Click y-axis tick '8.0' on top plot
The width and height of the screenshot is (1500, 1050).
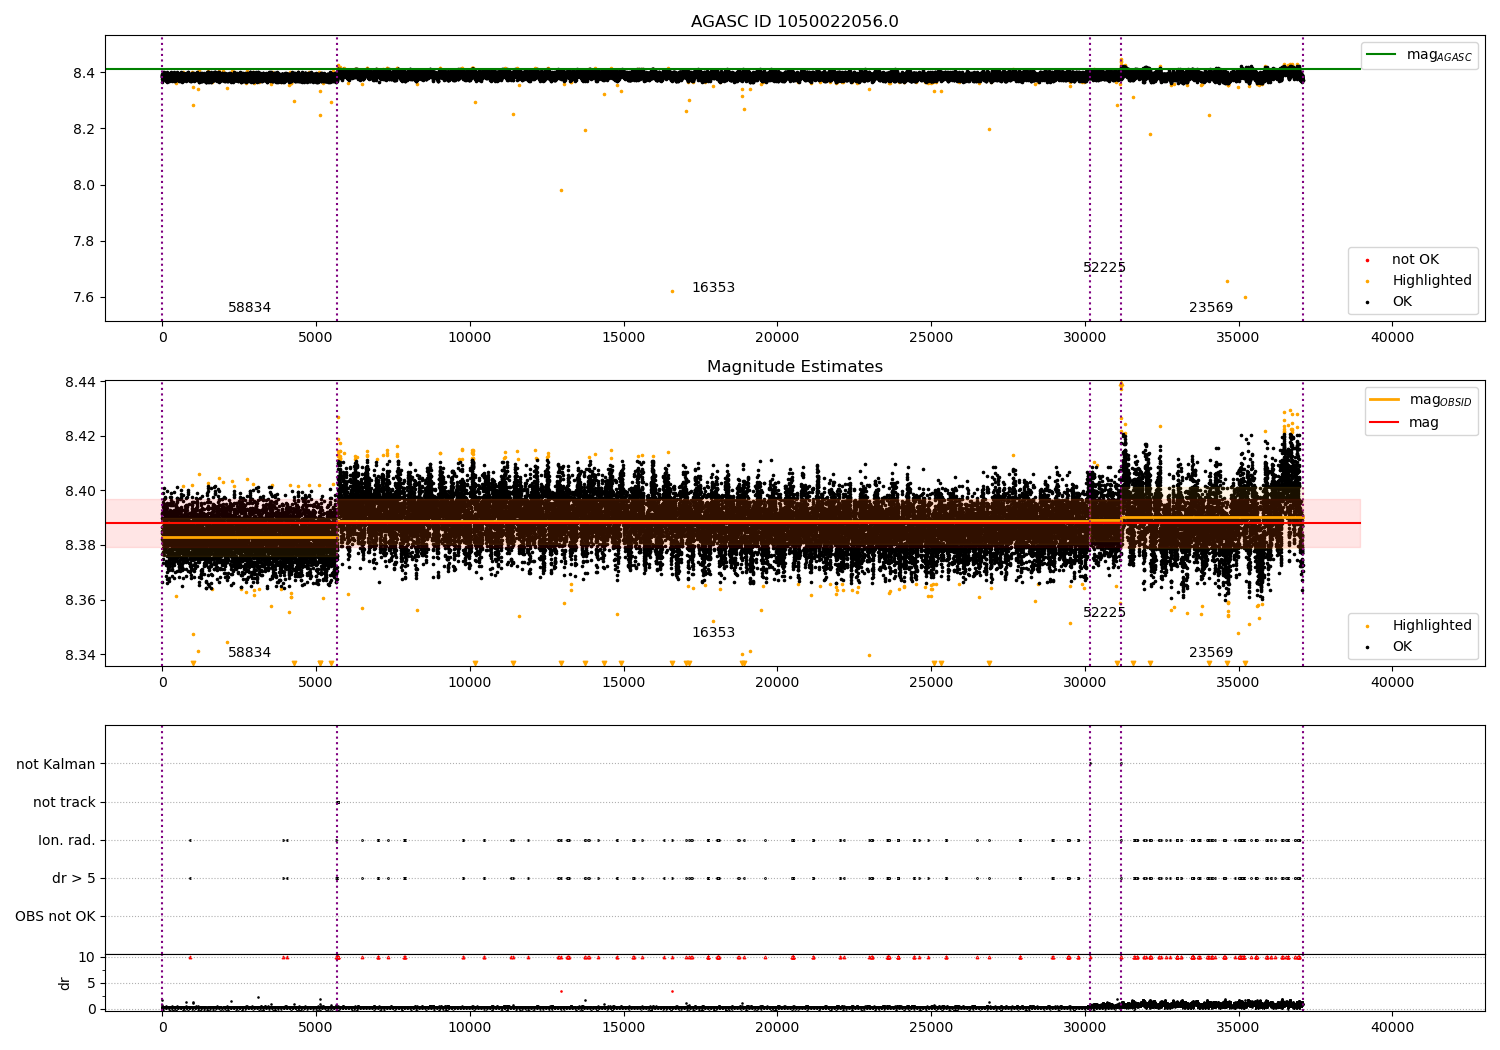click(x=83, y=186)
